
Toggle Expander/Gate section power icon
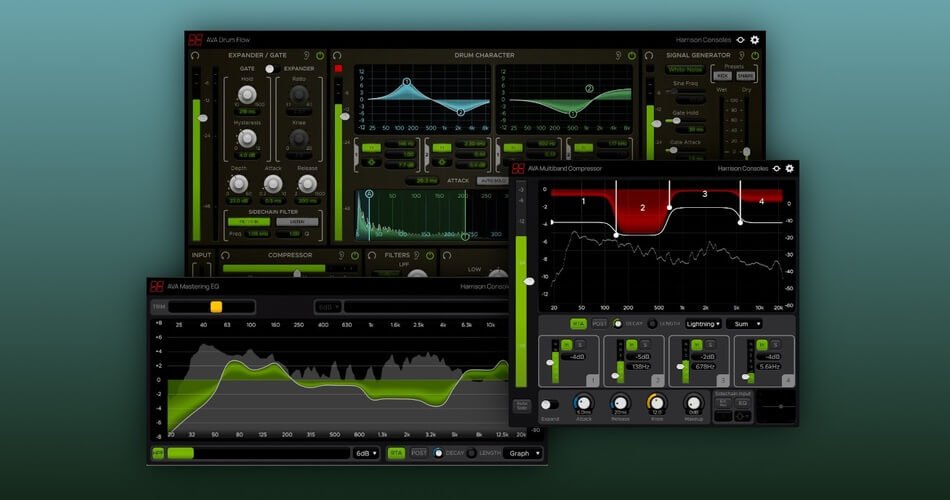321,55
